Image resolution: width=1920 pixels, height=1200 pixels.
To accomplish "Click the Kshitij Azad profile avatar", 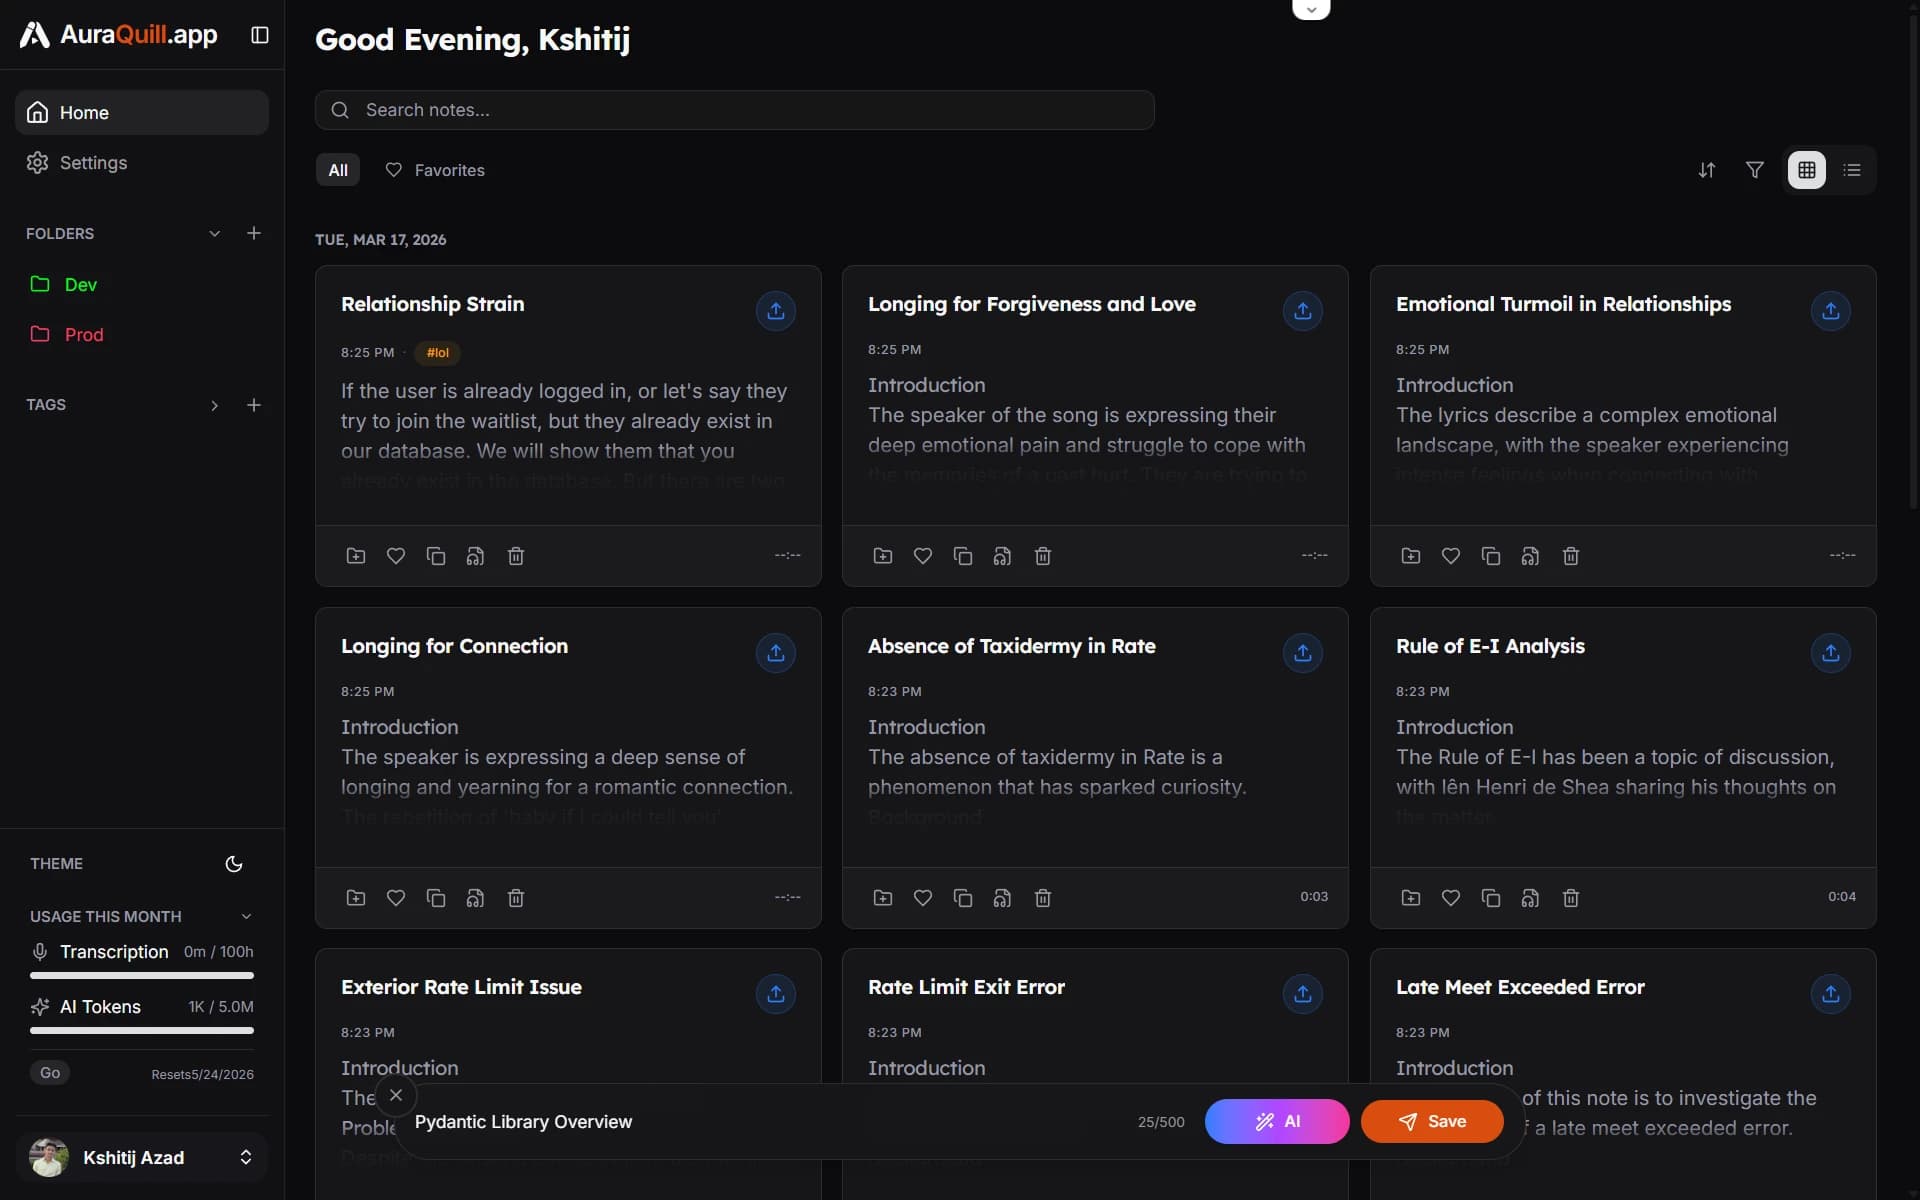I will tap(49, 1157).
